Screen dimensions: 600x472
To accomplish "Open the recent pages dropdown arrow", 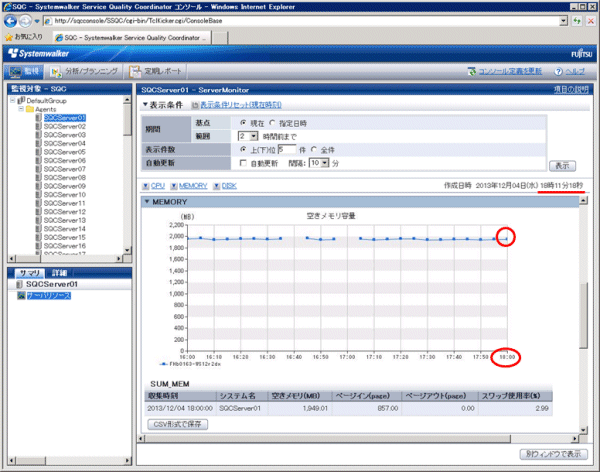I will click(37, 21).
